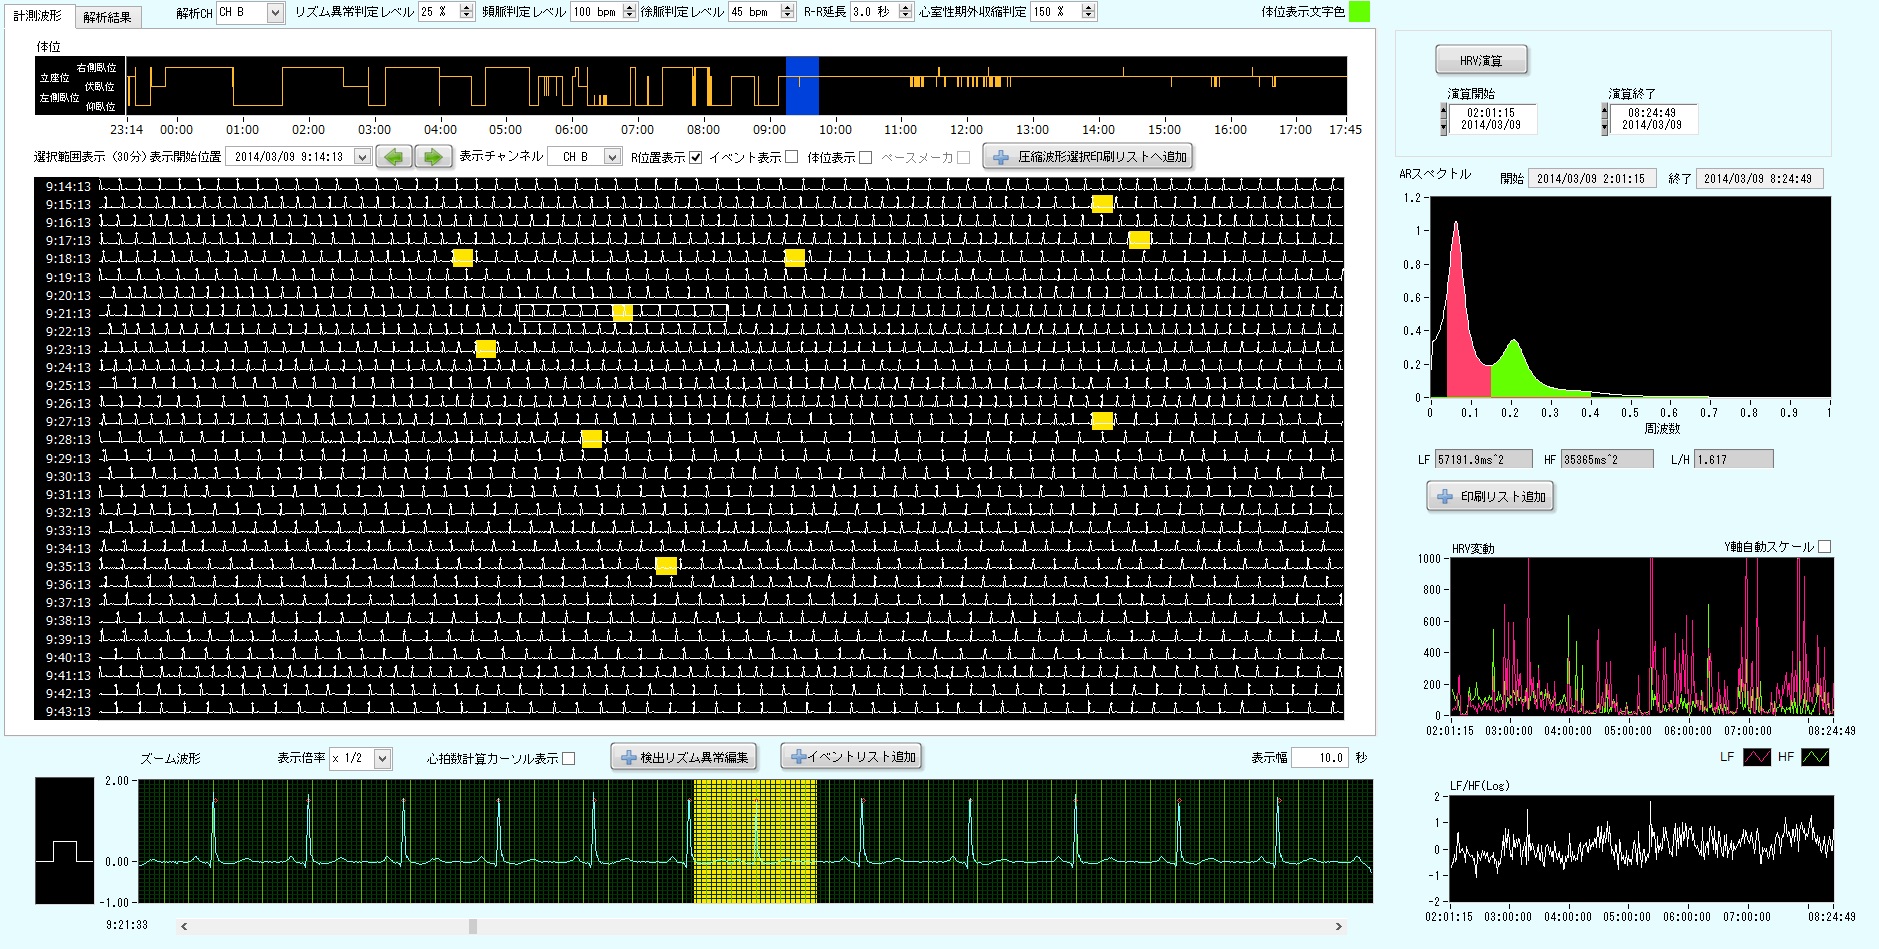Uncheck the R位置表示 checkbox
The height and width of the screenshot is (949, 1879).
pos(696,157)
